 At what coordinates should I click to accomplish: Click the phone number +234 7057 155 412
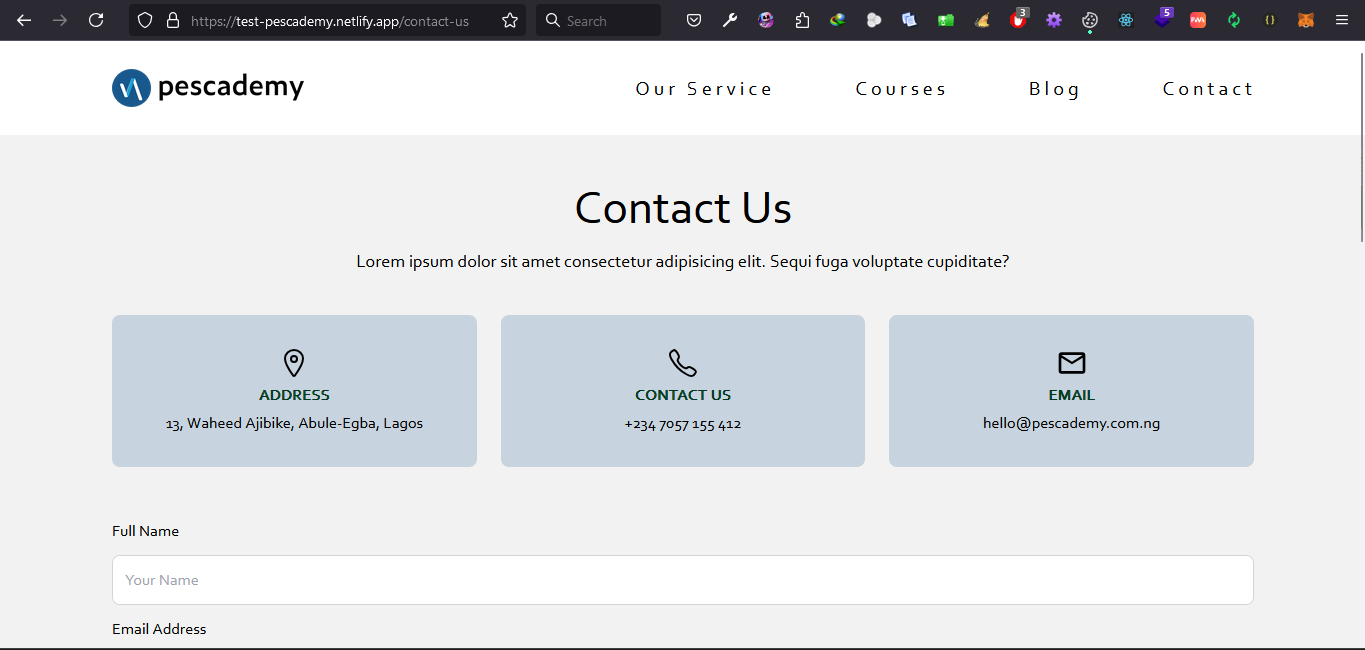pyautogui.click(x=683, y=424)
